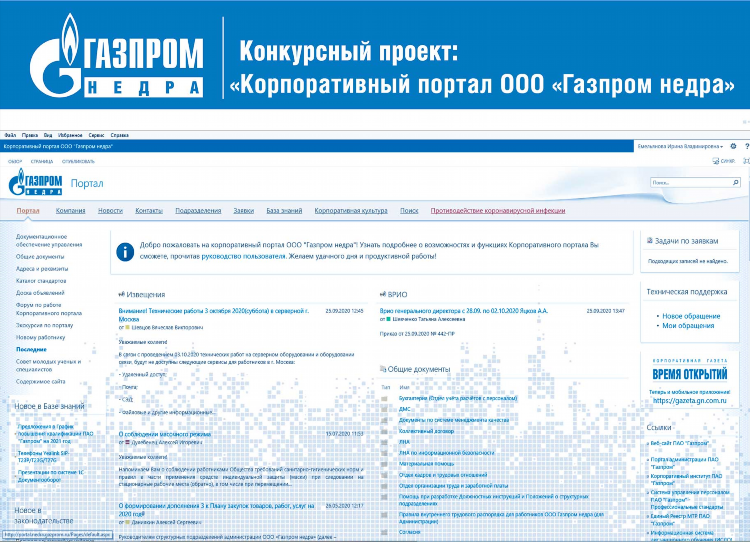Screen dimensions: 750x542
Task: Click the presence indicator next to Шевцов Вячеслав Викторович
Action: point(128,328)
